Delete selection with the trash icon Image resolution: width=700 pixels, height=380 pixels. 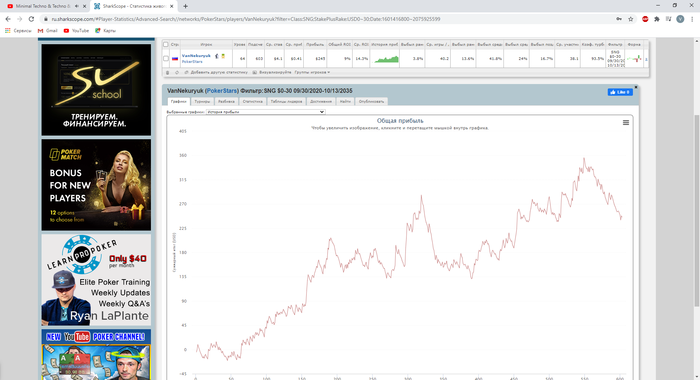(x=167, y=72)
